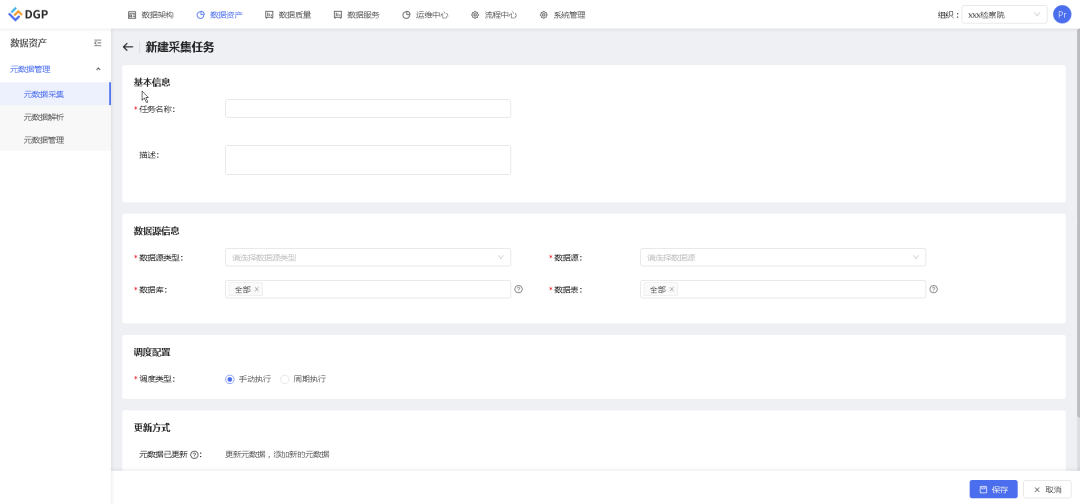Collapse the 数据资产 sidebar using the fold icon
1080x504 pixels.
click(97, 43)
